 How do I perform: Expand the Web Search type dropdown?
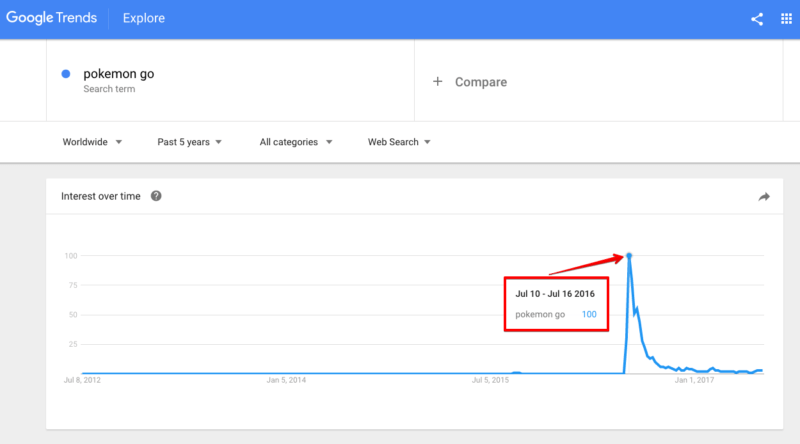click(399, 142)
